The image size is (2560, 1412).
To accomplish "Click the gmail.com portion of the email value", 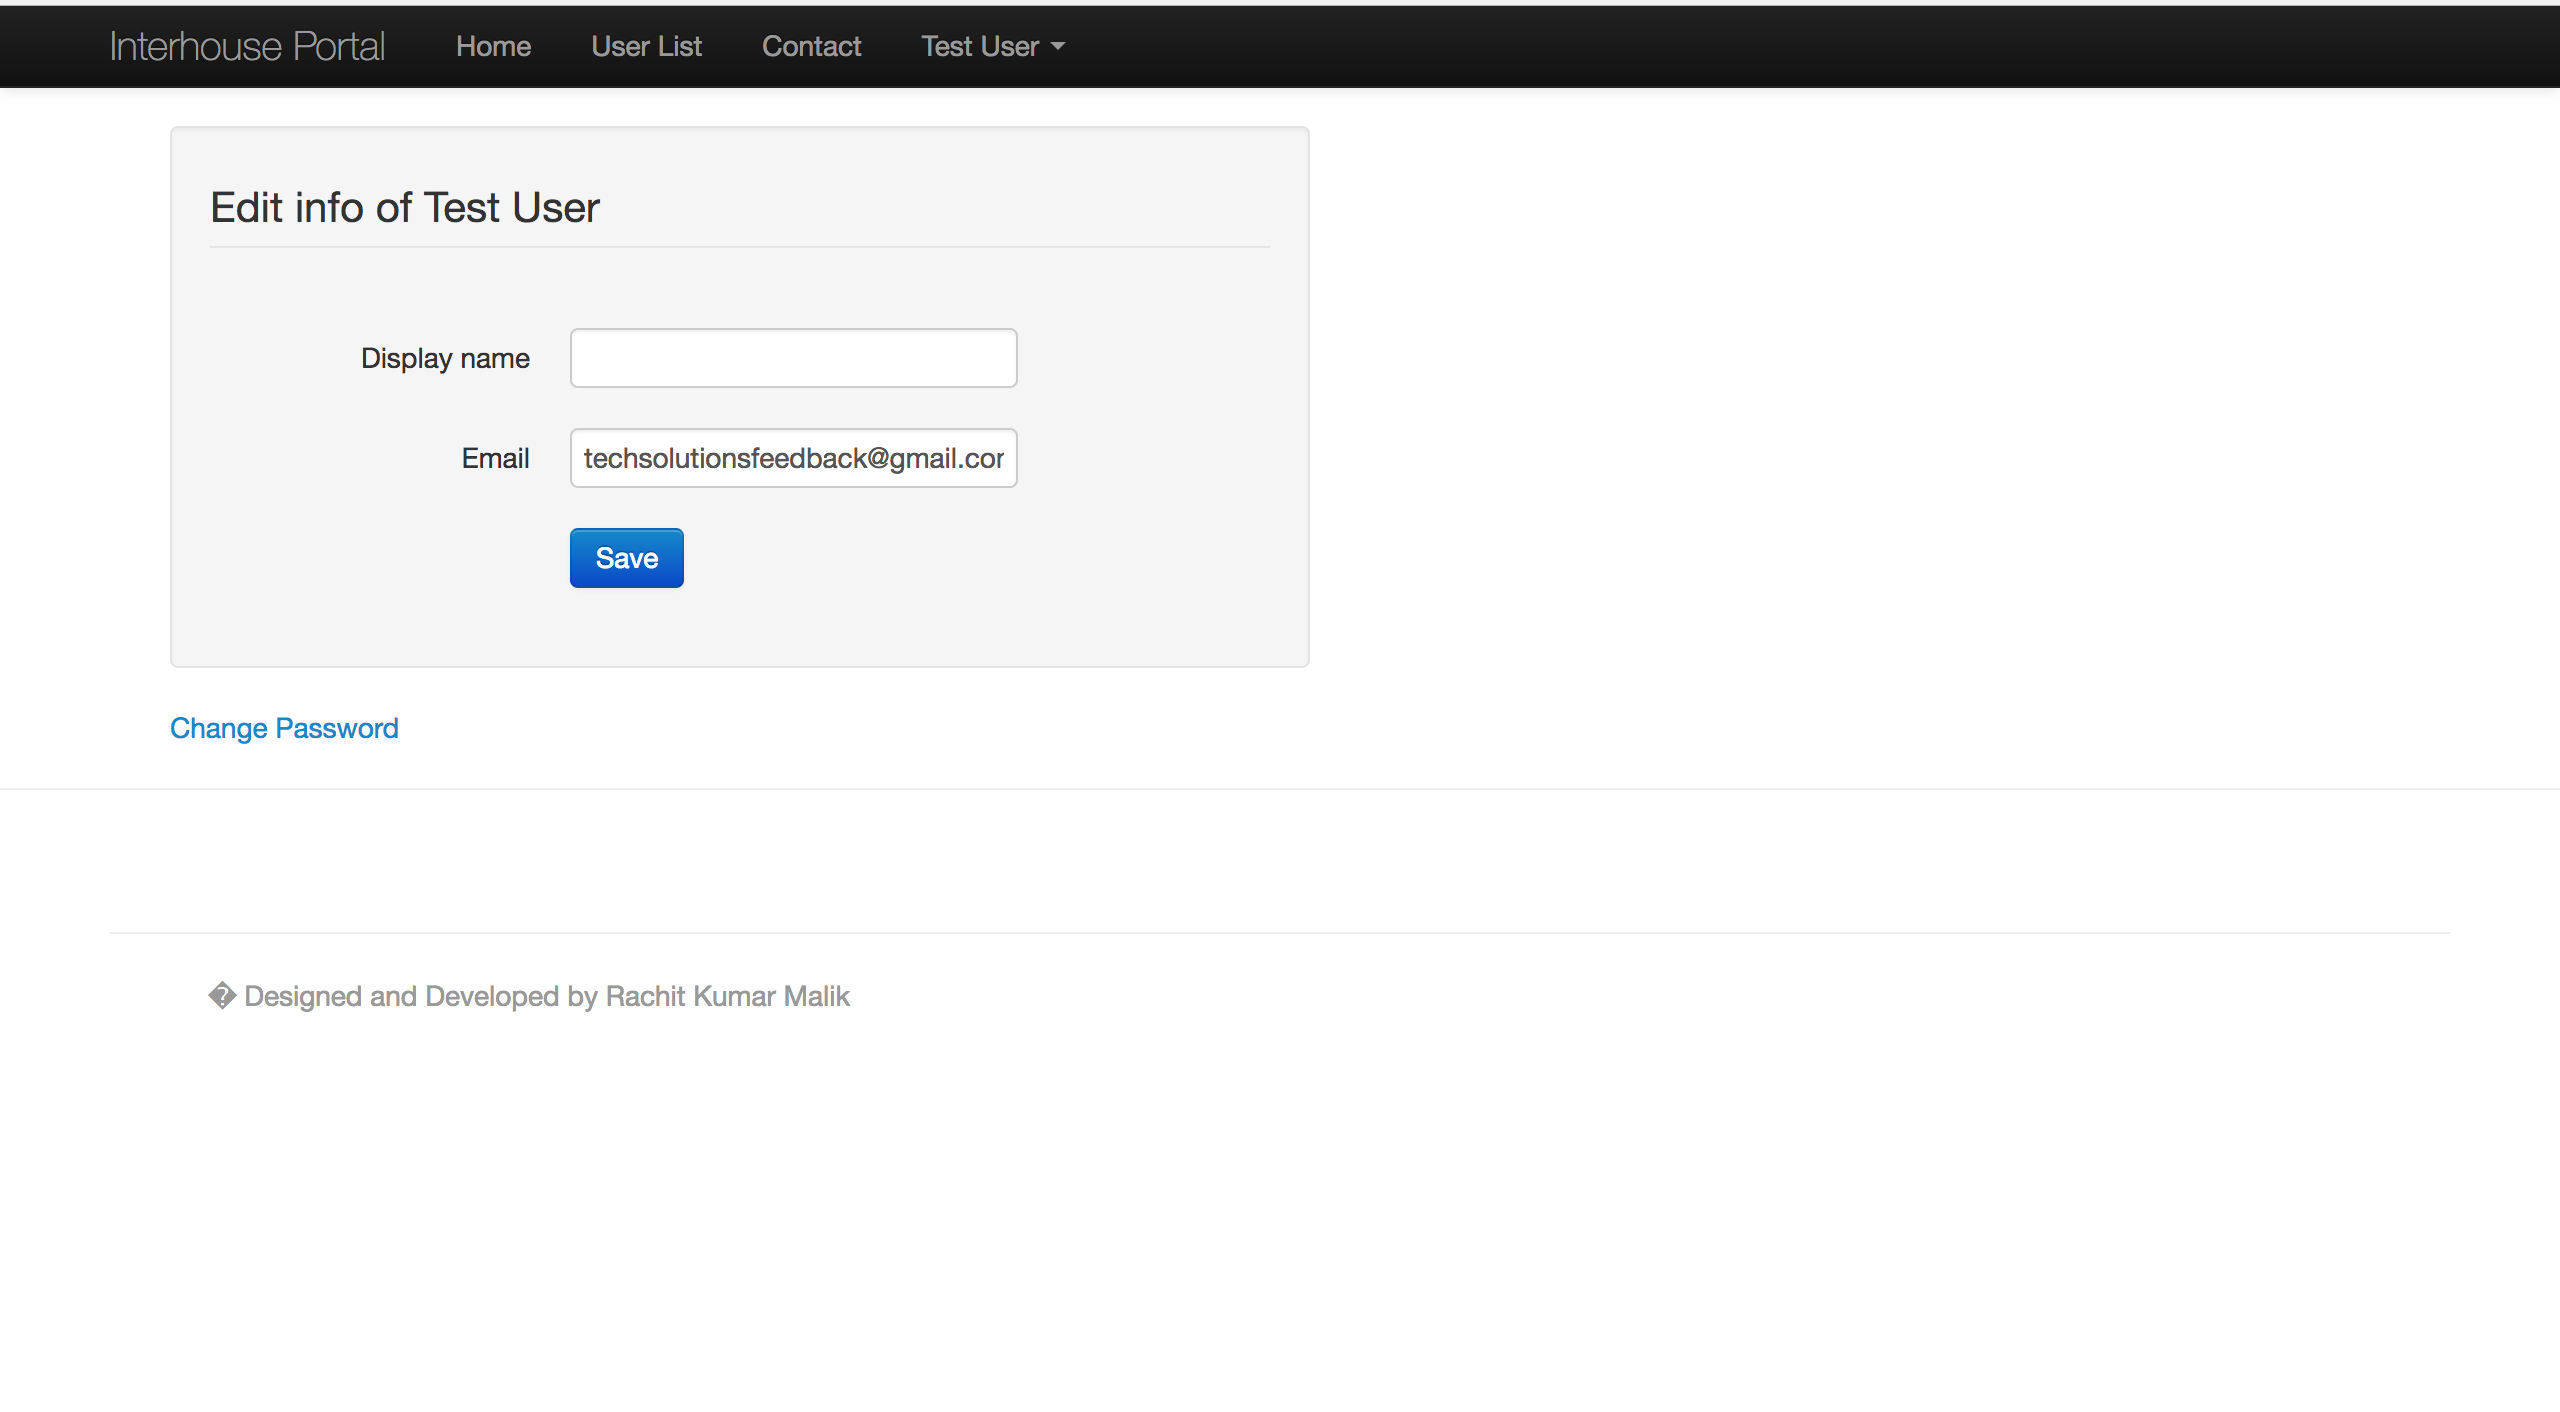I will pyautogui.click(x=946, y=458).
